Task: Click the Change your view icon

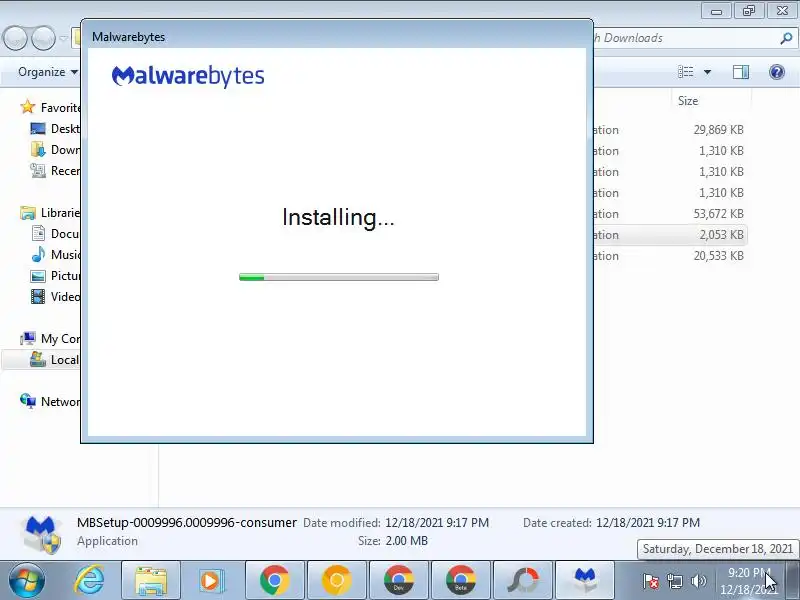Action: click(x=686, y=72)
